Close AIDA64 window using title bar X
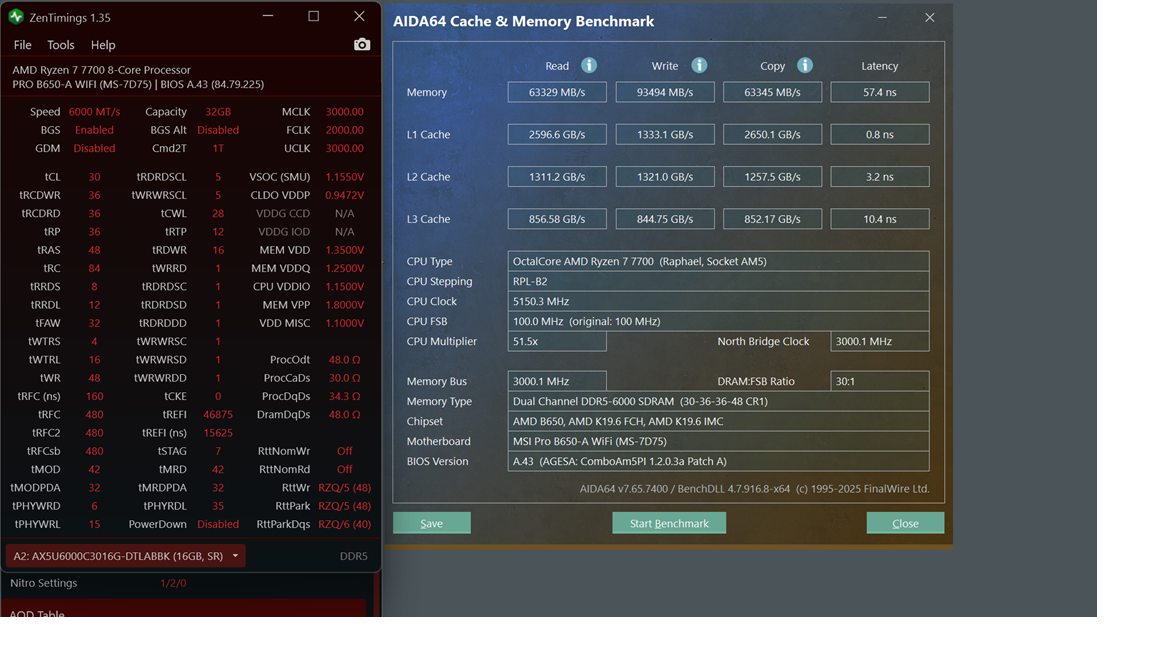This screenshot has width=1152, height=648. click(930, 18)
